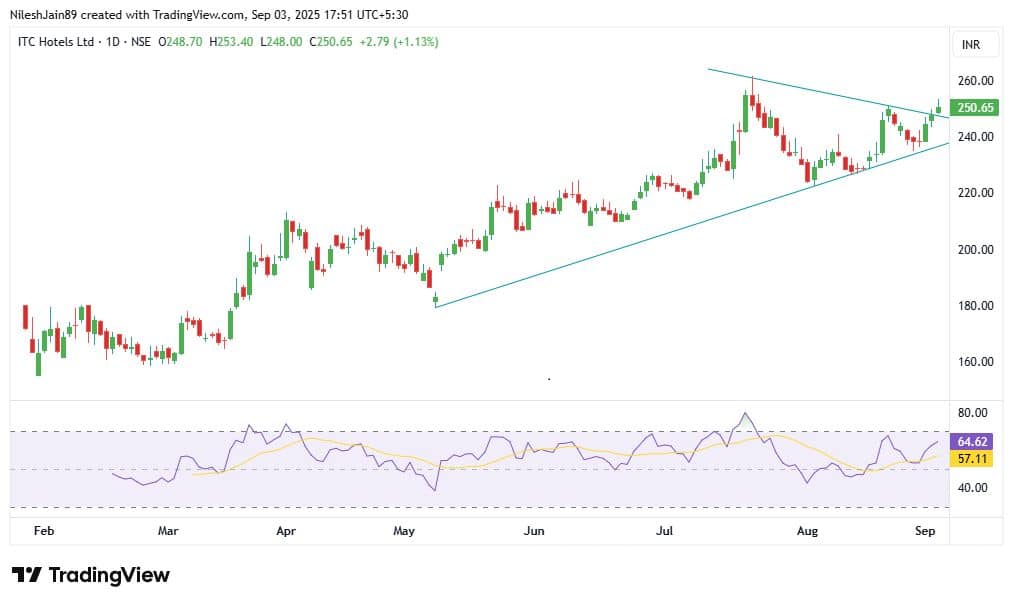
Task: Click the TradingView logo icon at bottom
Action: (x=27, y=575)
